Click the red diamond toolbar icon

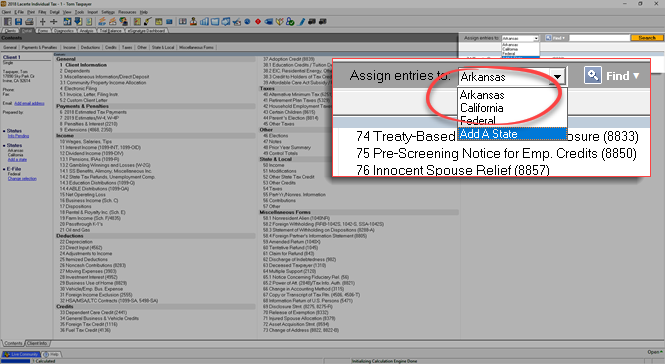(x=258, y=21)
